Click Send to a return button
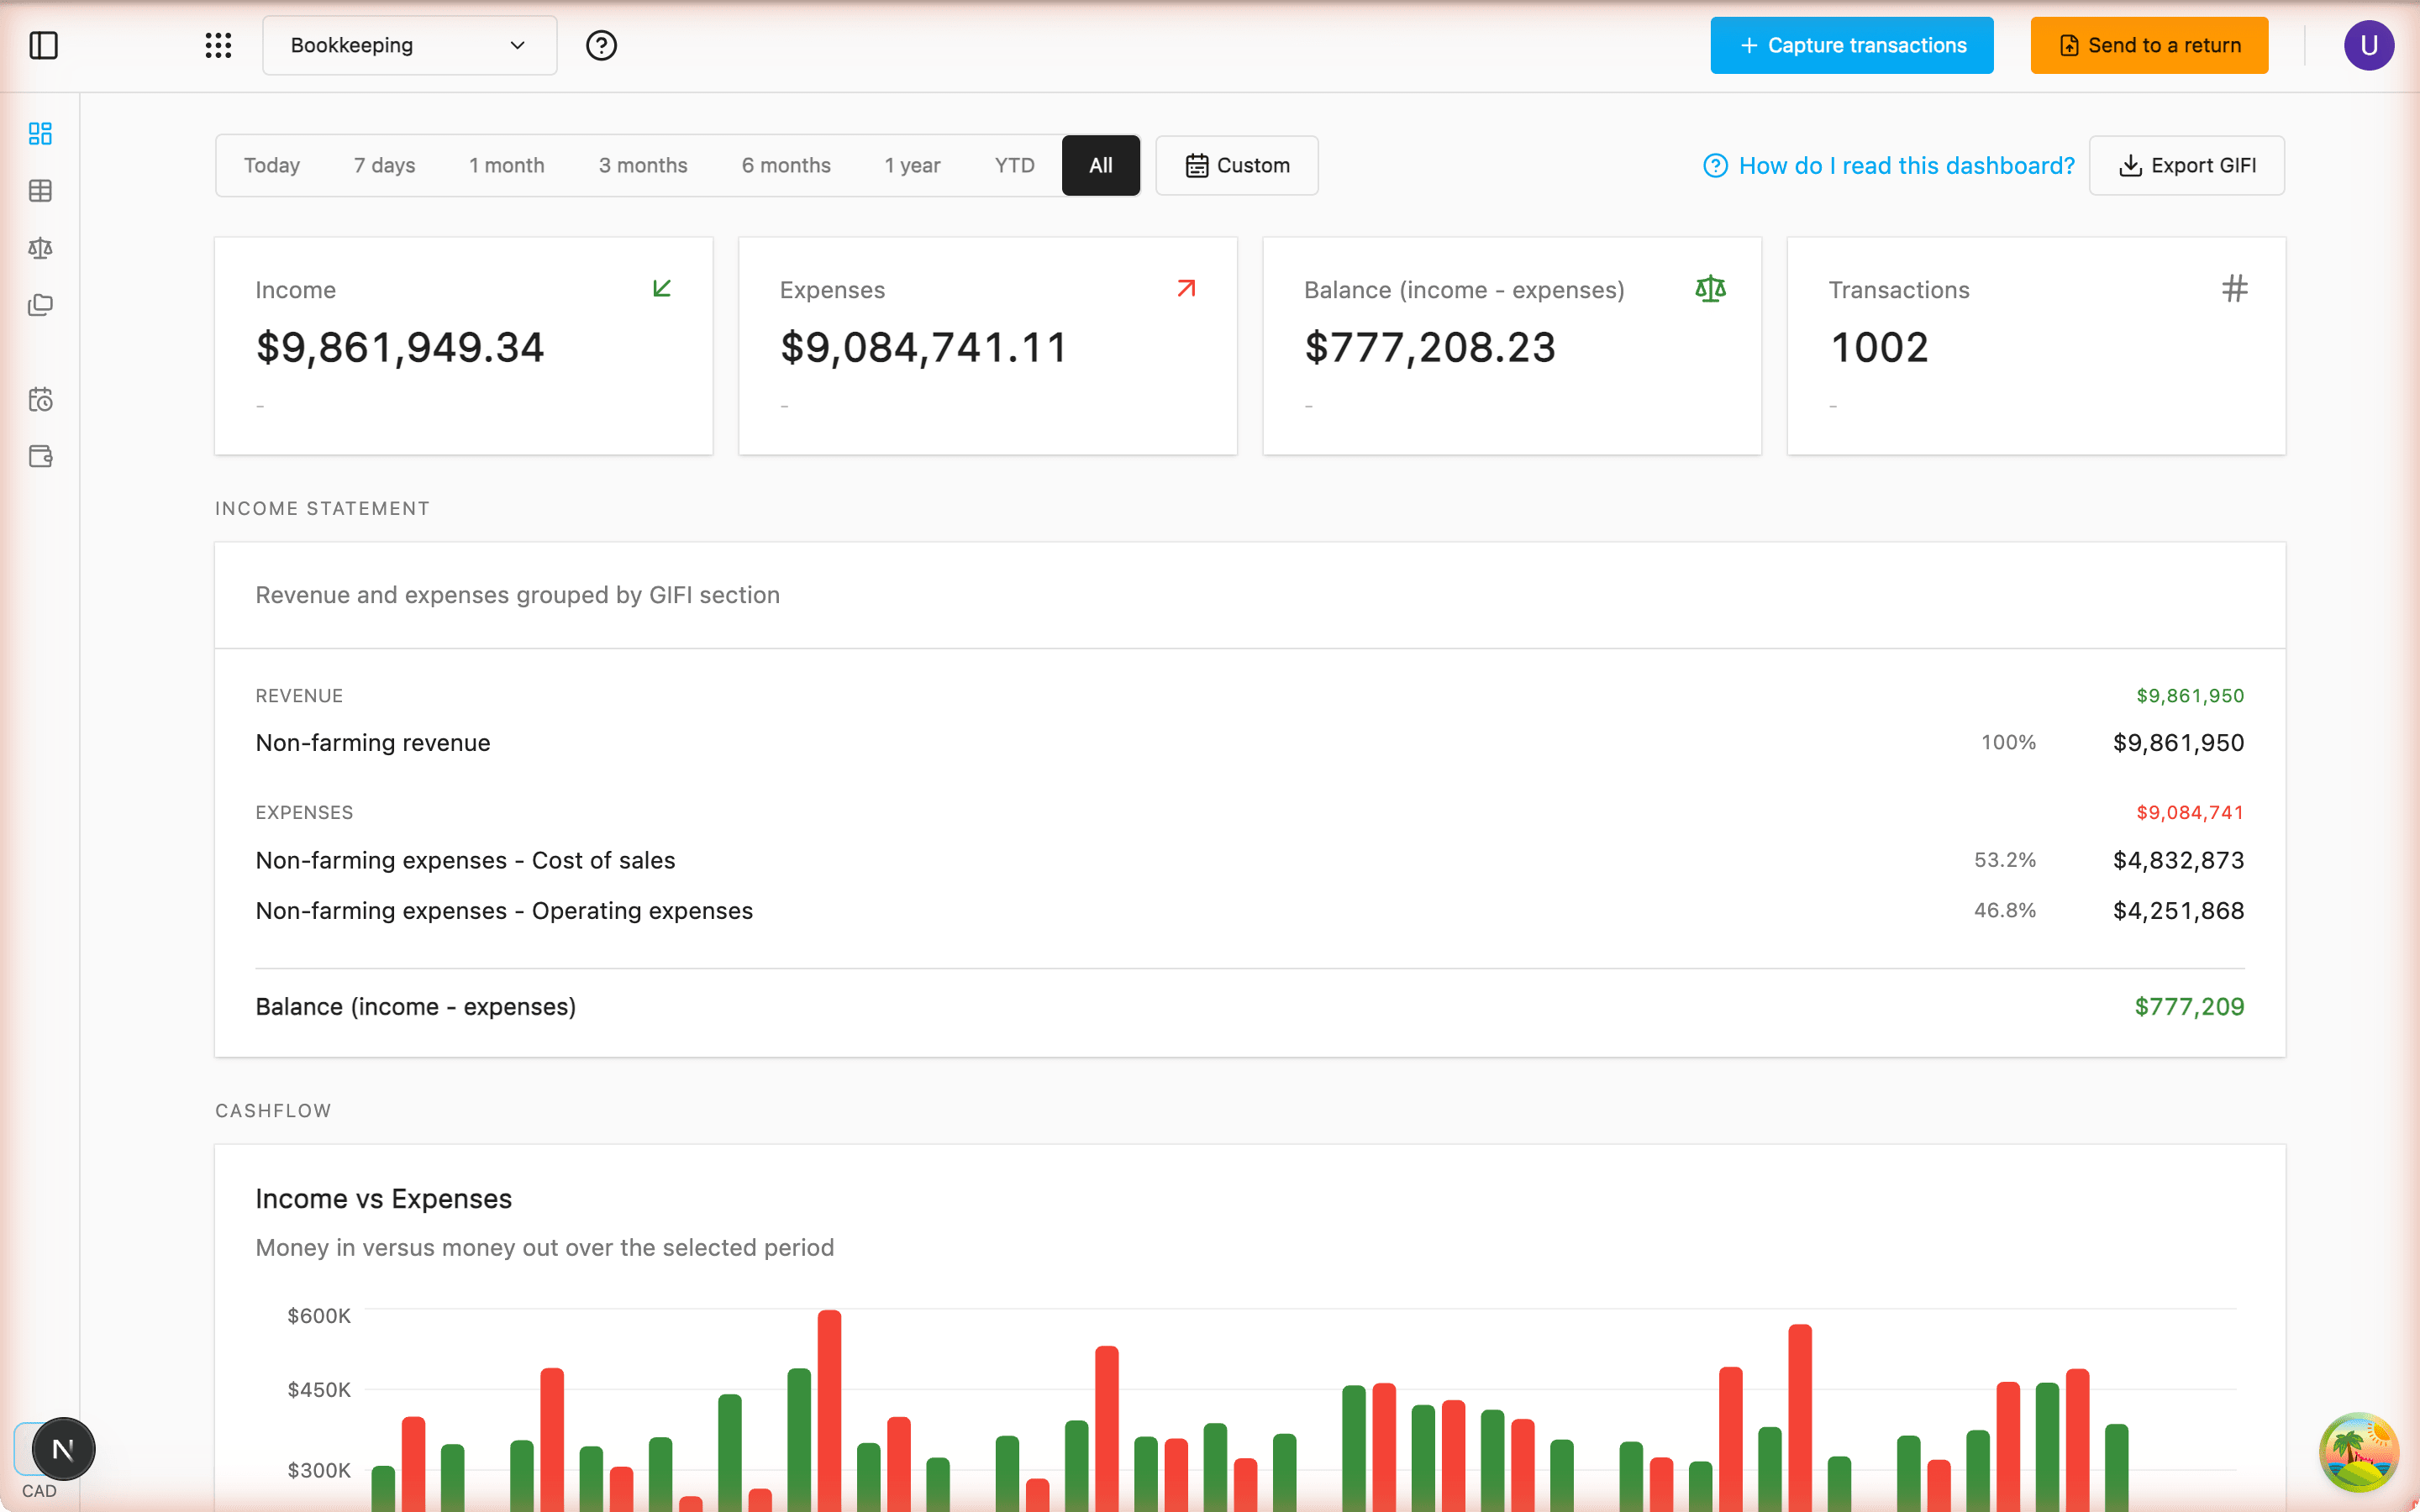Viewport: 2420px width, 1512px height. pyautogui.click(x=2149, y=45)
